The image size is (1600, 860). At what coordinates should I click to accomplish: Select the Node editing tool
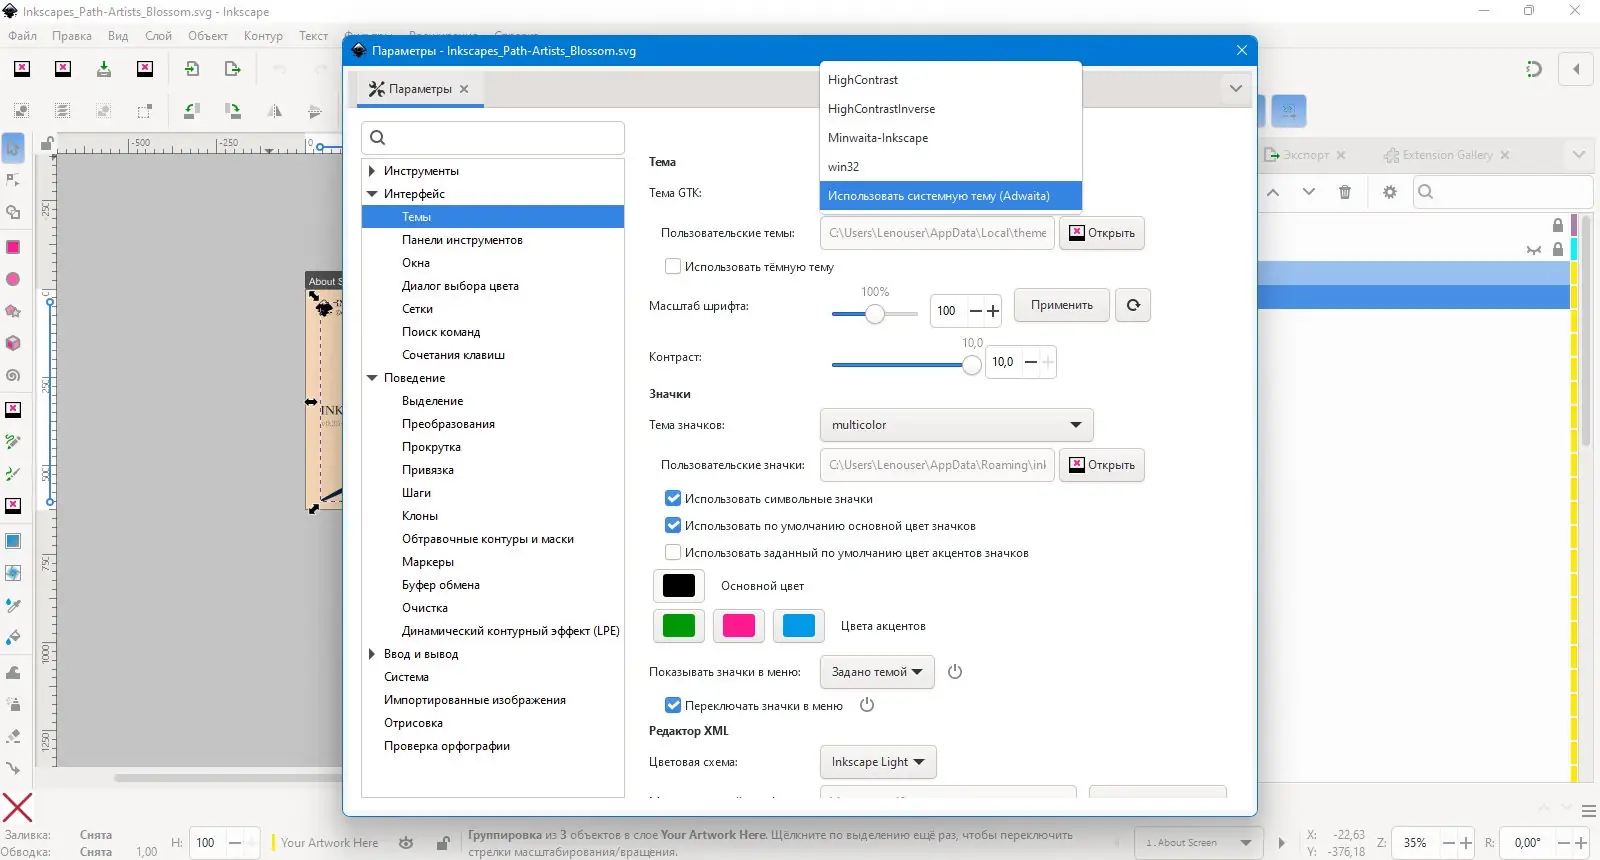(13, 180)
